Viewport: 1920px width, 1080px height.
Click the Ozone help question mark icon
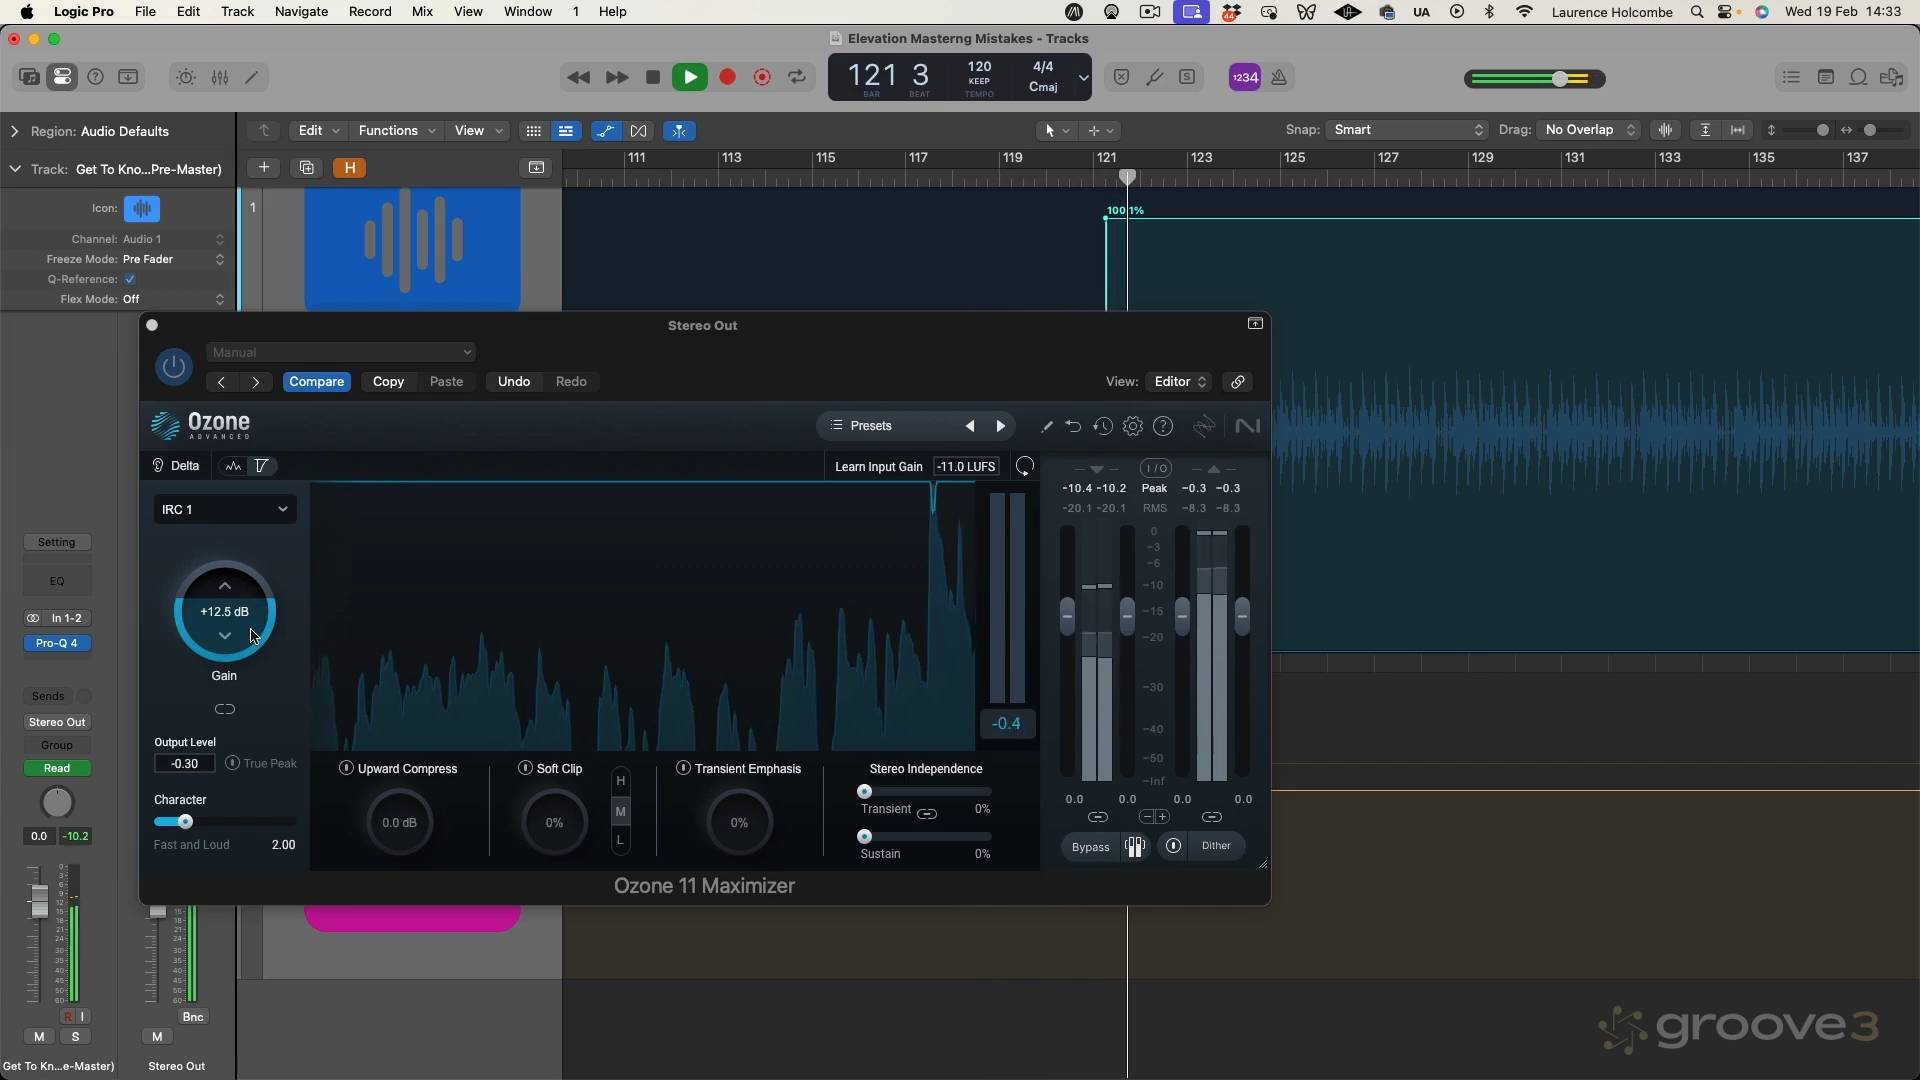tap(1163, 426)
